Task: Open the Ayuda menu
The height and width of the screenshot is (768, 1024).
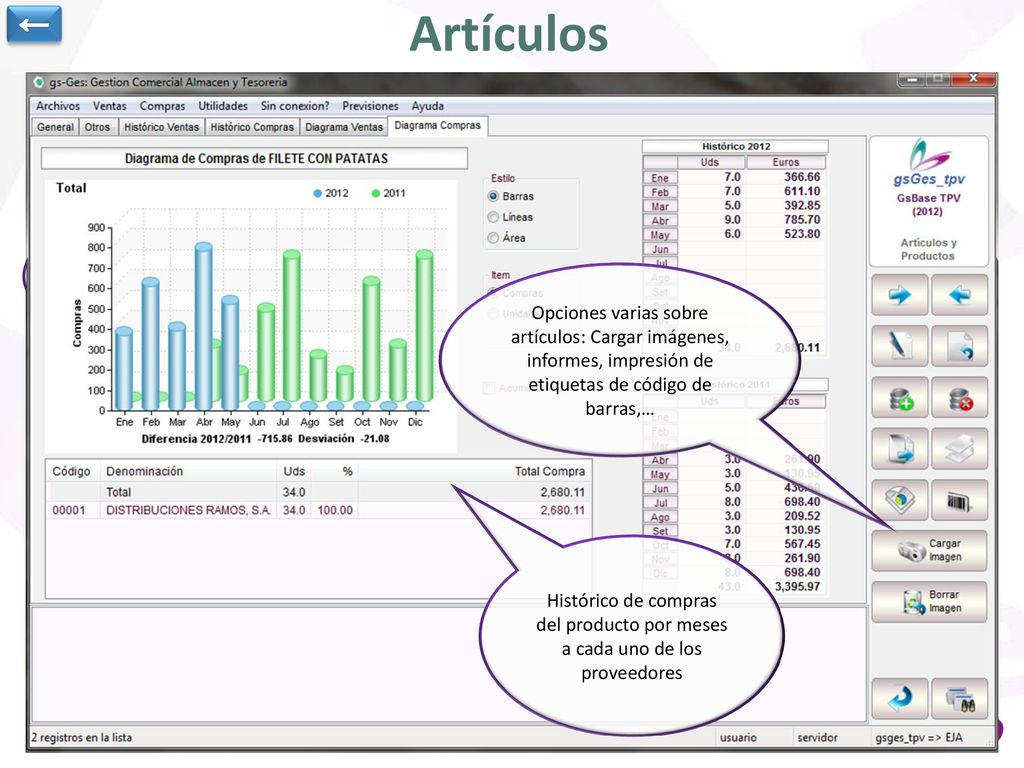Action: [x=427, y=106]
